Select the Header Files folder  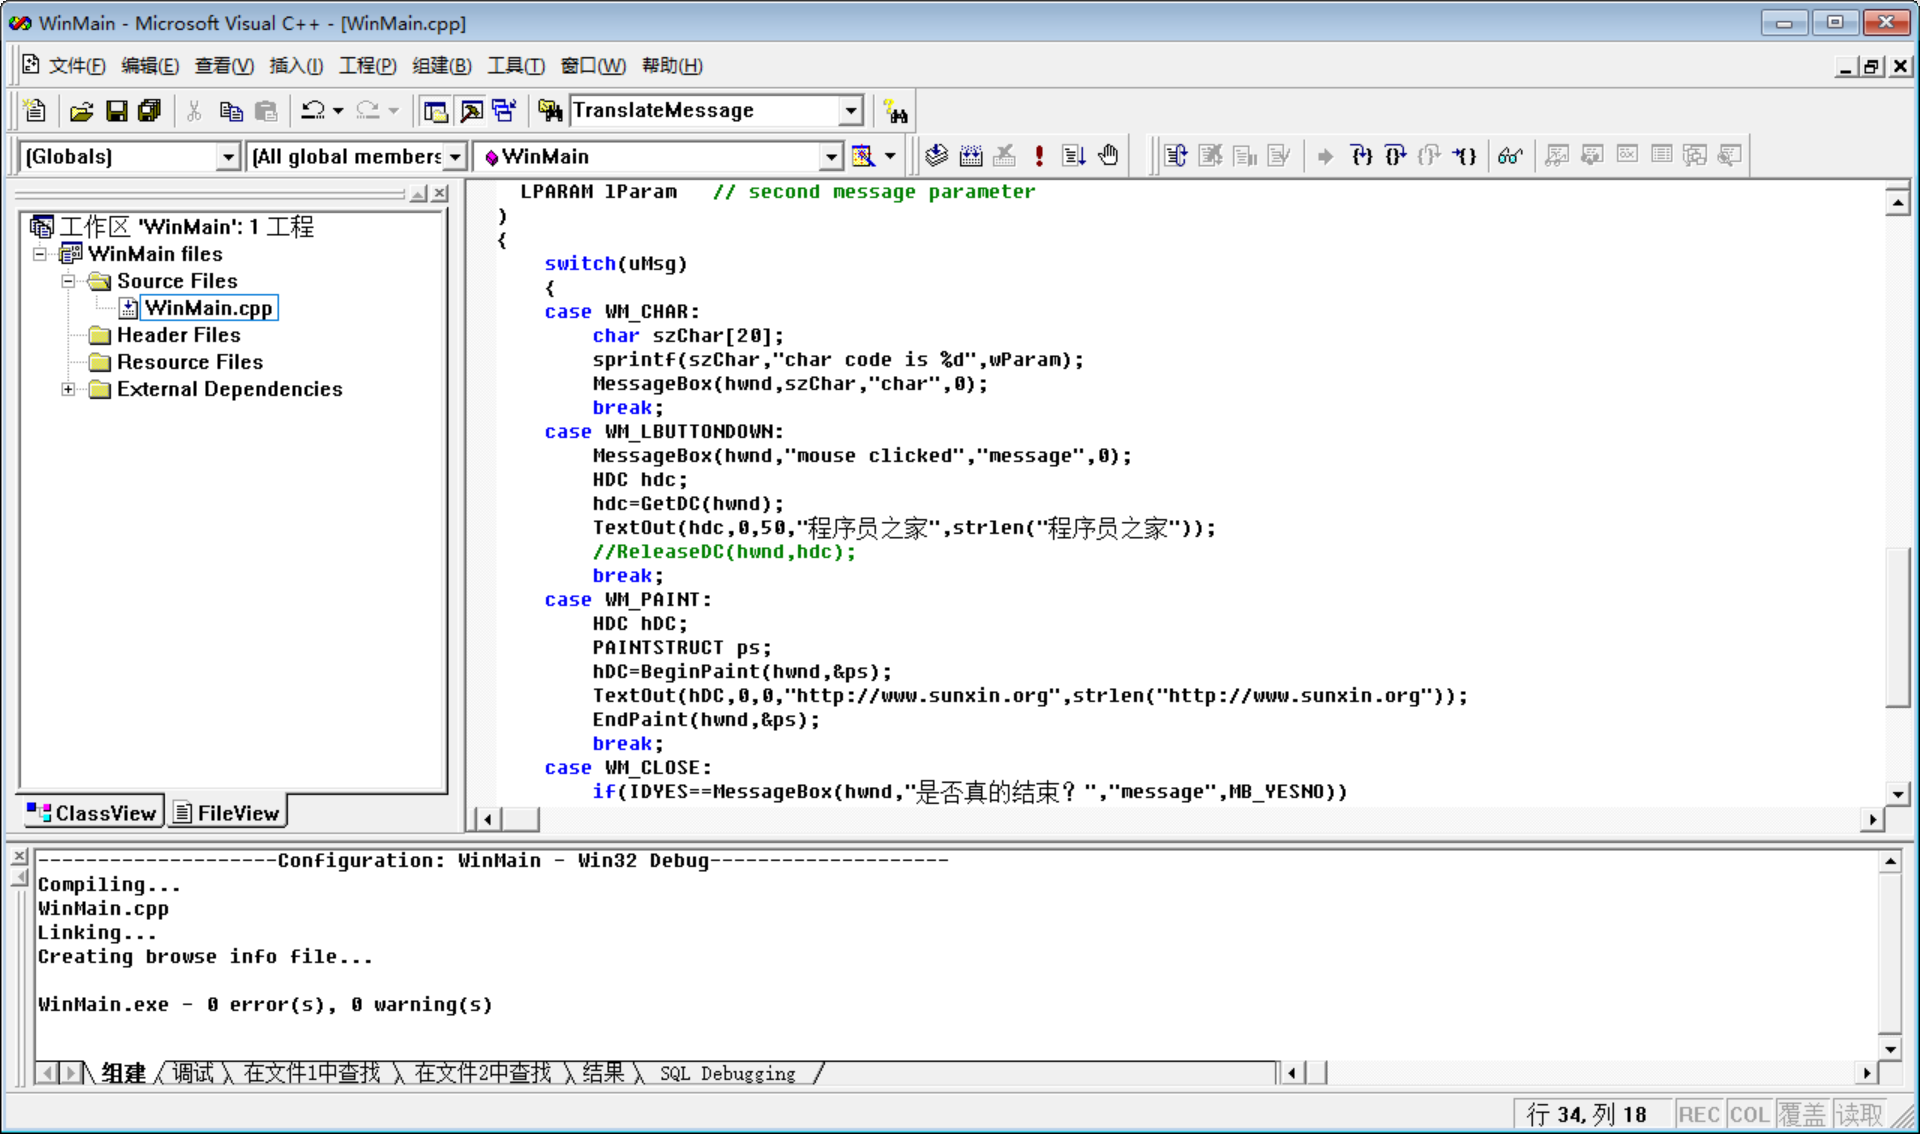(178, 335)
